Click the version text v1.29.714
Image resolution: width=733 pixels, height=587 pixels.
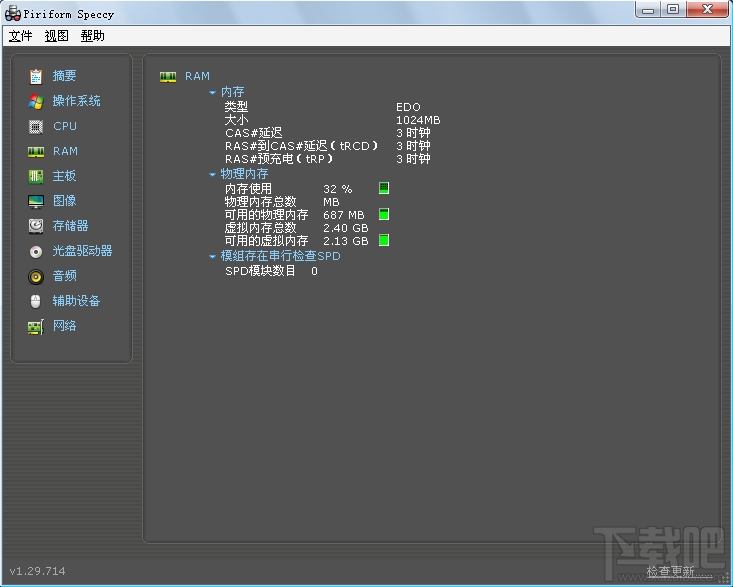[37, 571]
